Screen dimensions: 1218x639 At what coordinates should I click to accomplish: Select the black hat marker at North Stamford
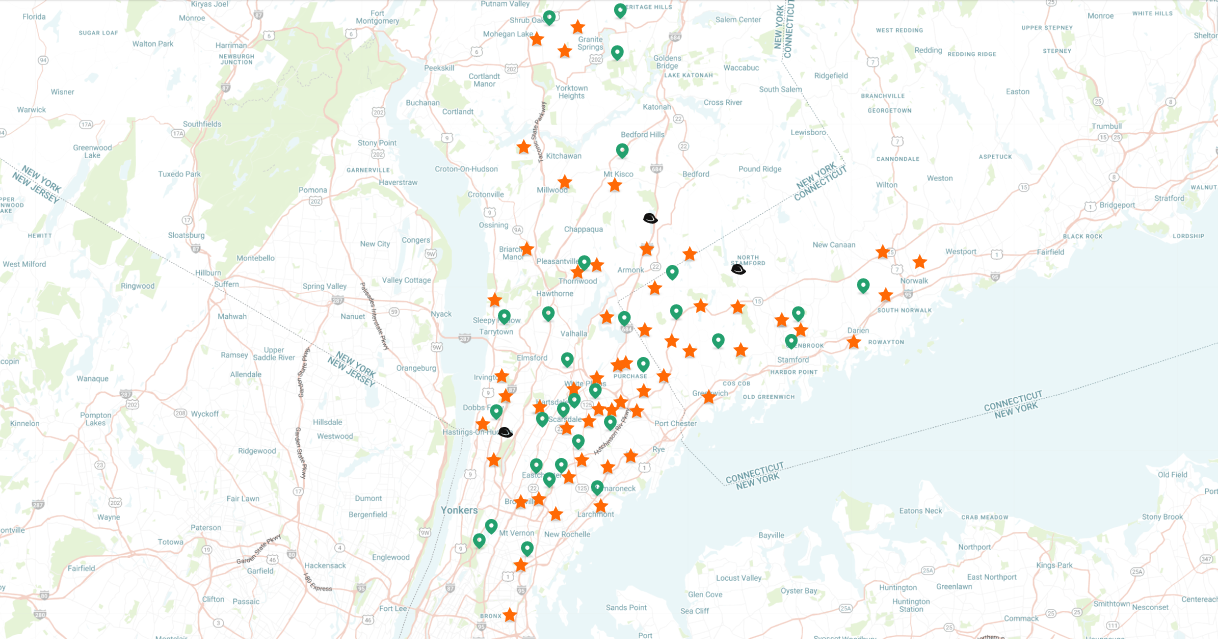tap(738, 269)
